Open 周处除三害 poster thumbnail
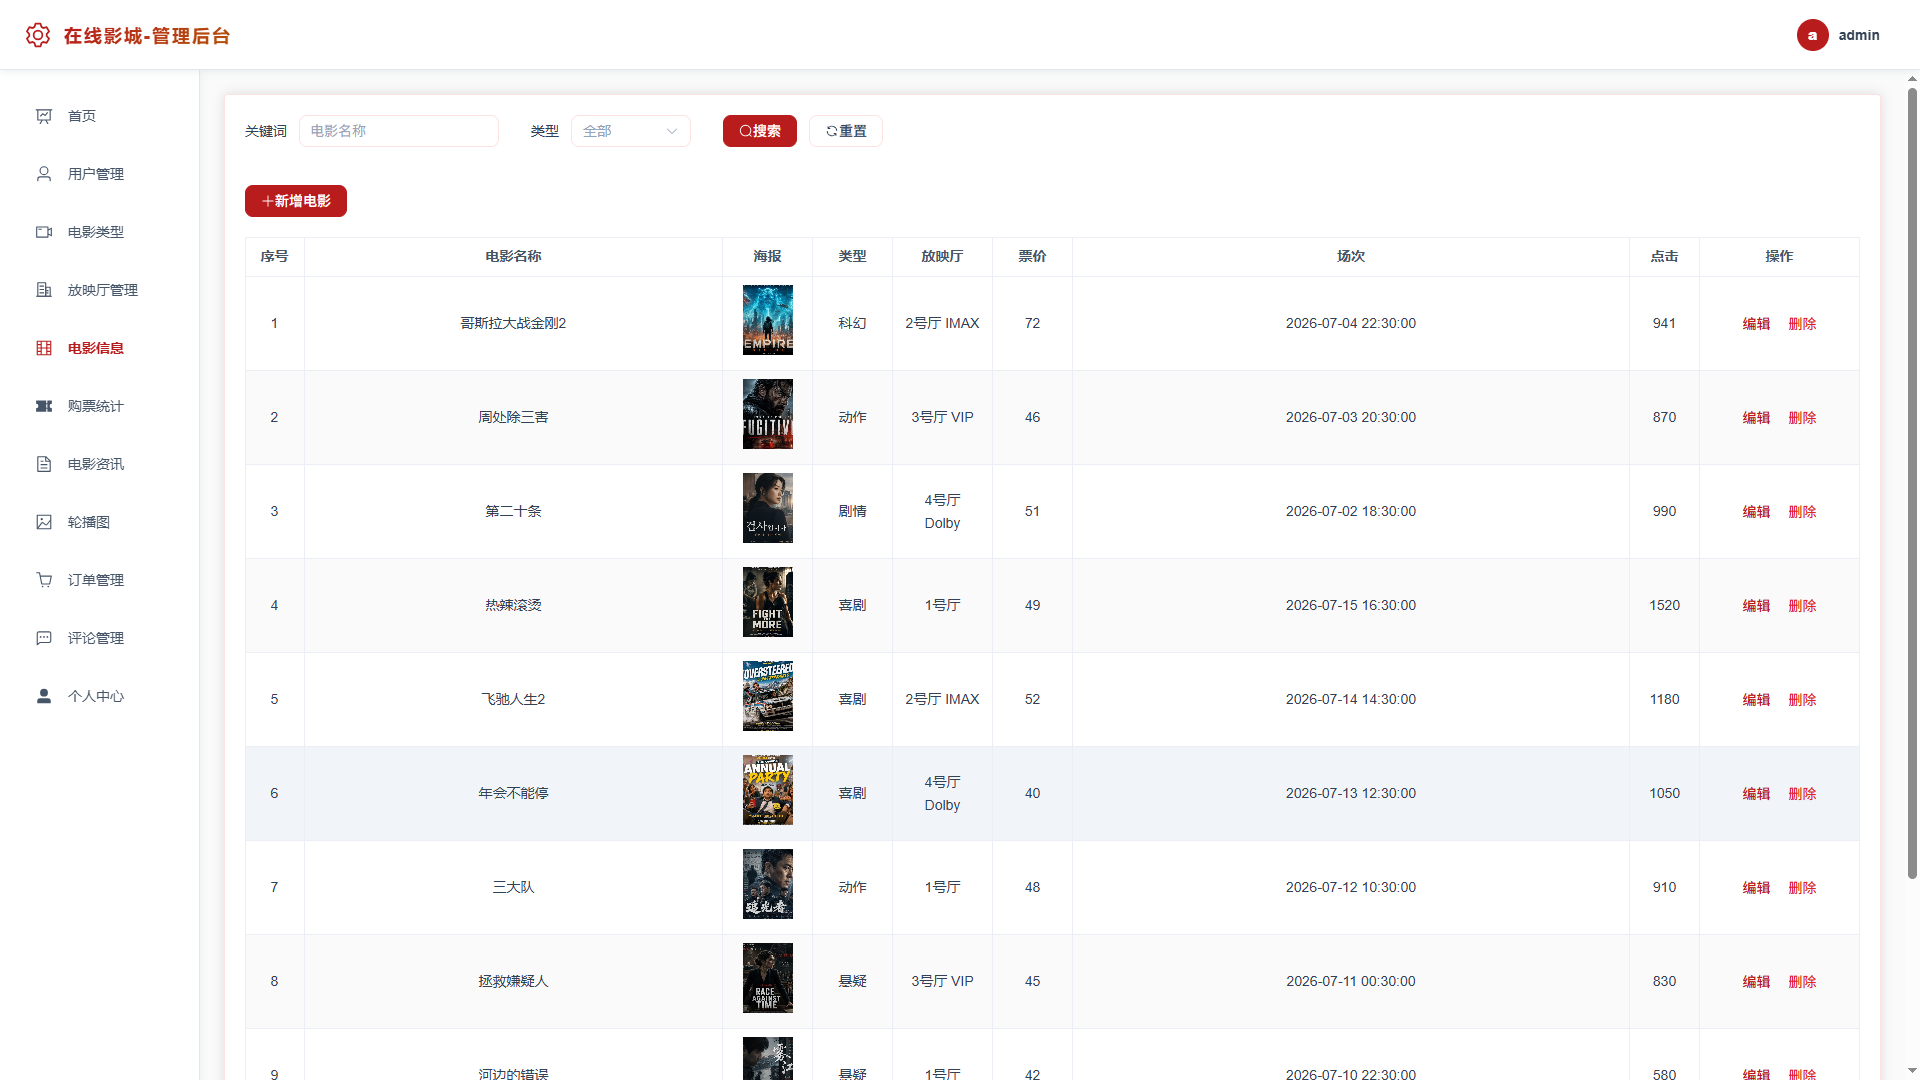 click(x=768, y=414)
